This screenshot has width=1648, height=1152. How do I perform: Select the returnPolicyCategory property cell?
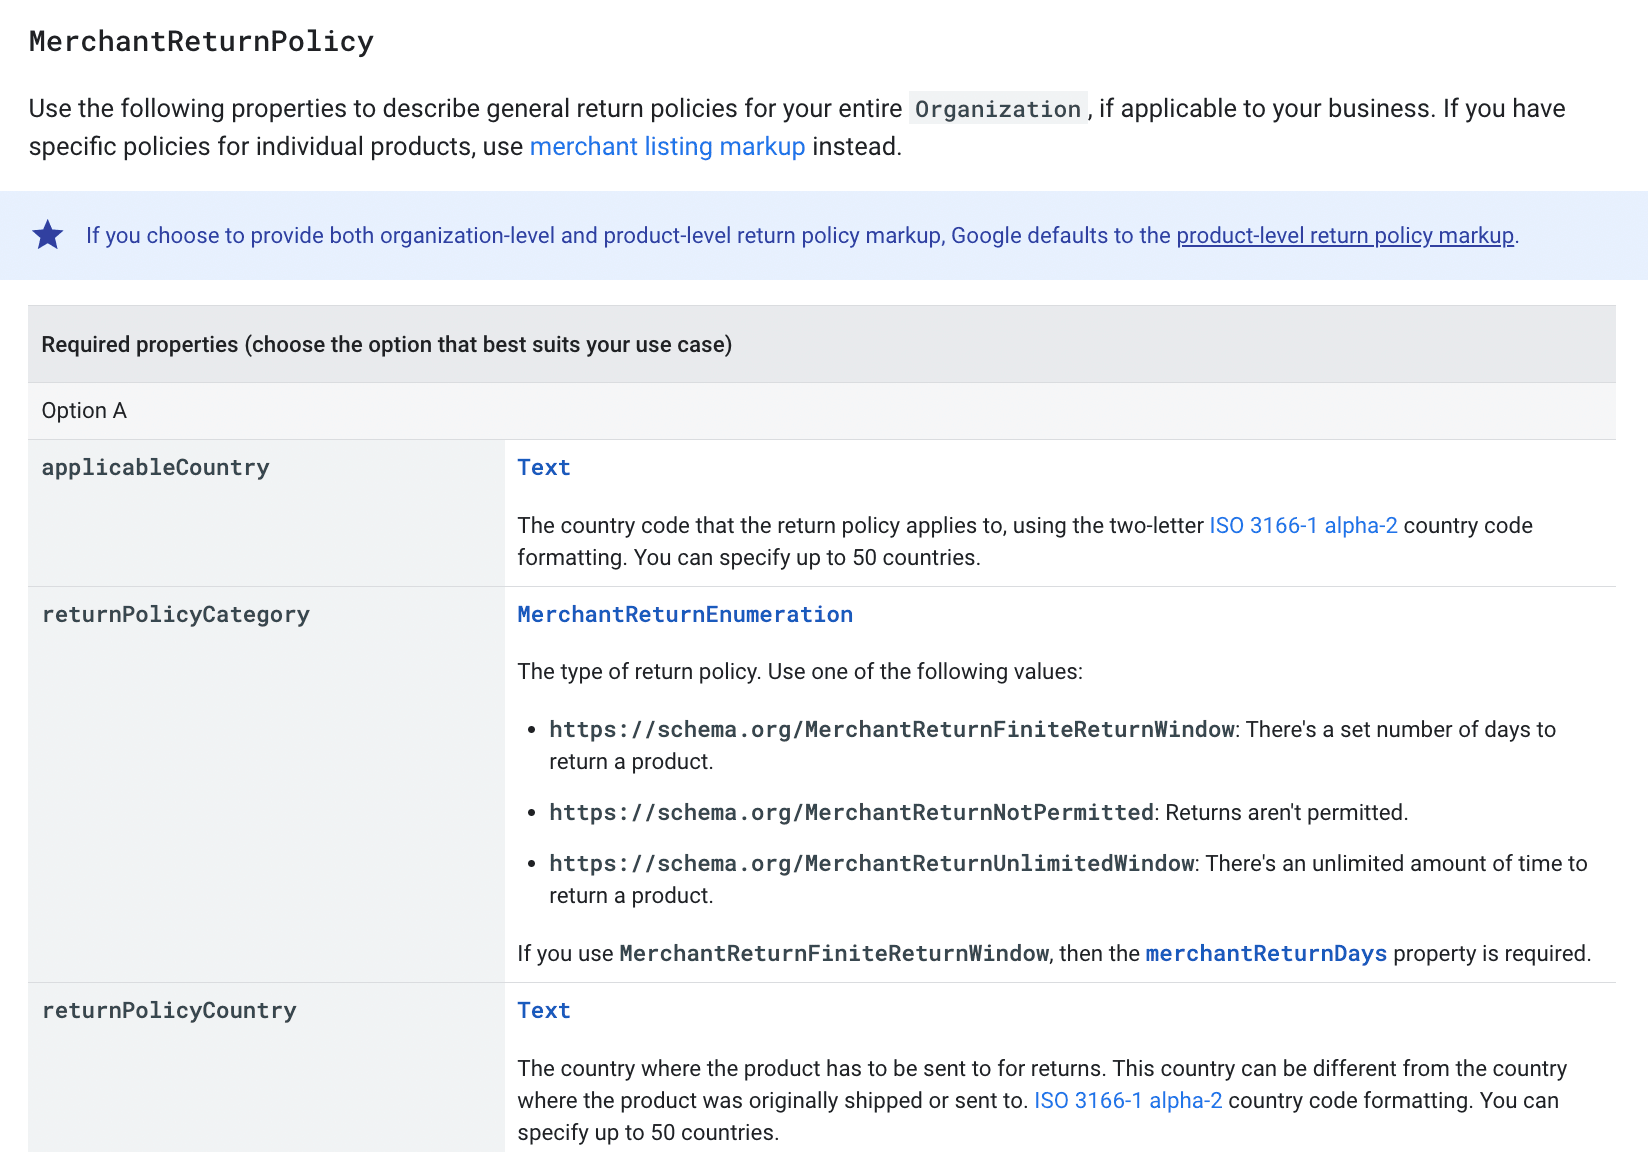click(175, 613)
